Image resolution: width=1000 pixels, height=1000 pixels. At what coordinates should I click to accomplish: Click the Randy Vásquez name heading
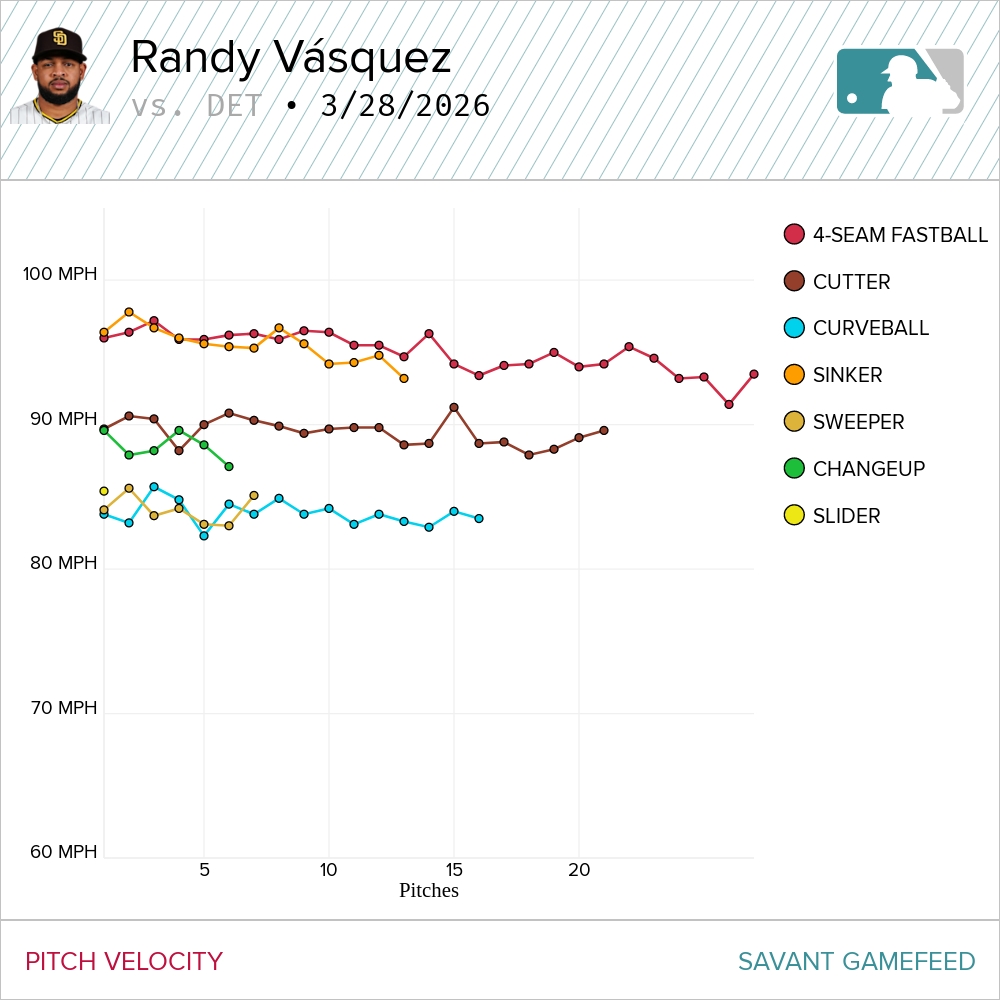[290, 58]
